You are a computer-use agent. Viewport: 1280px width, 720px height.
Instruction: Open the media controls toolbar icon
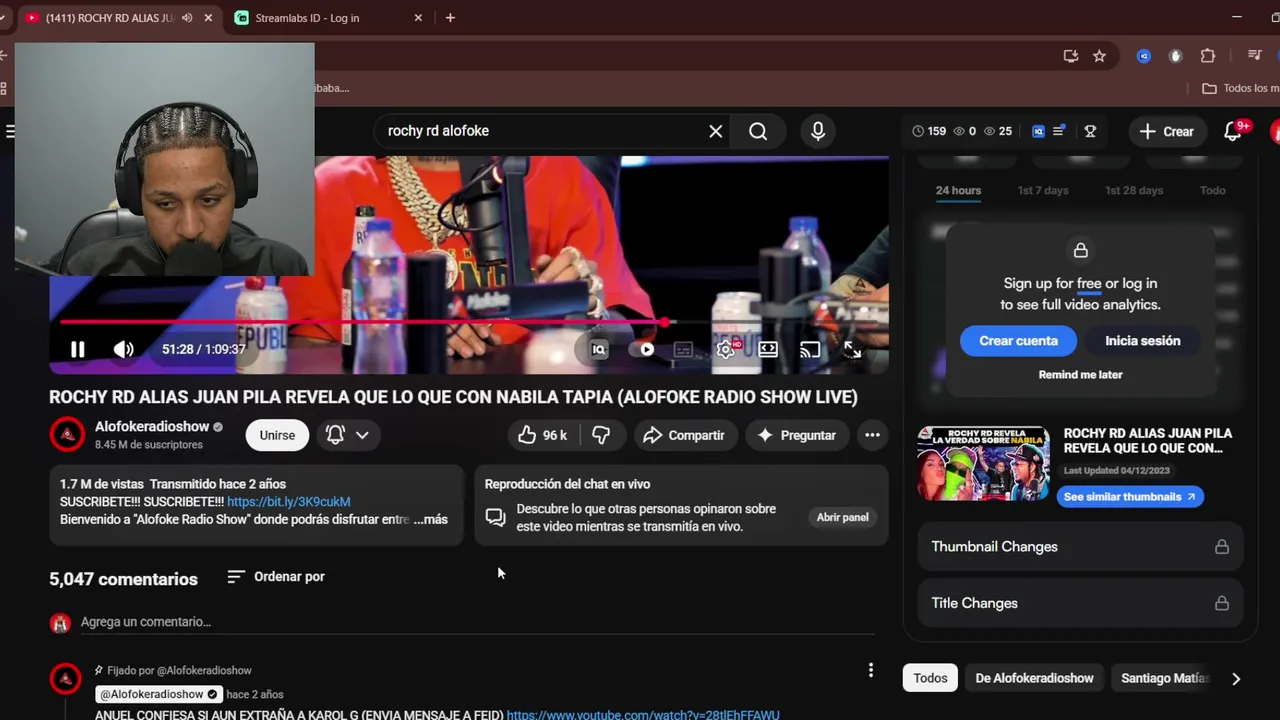point(1254,56)
